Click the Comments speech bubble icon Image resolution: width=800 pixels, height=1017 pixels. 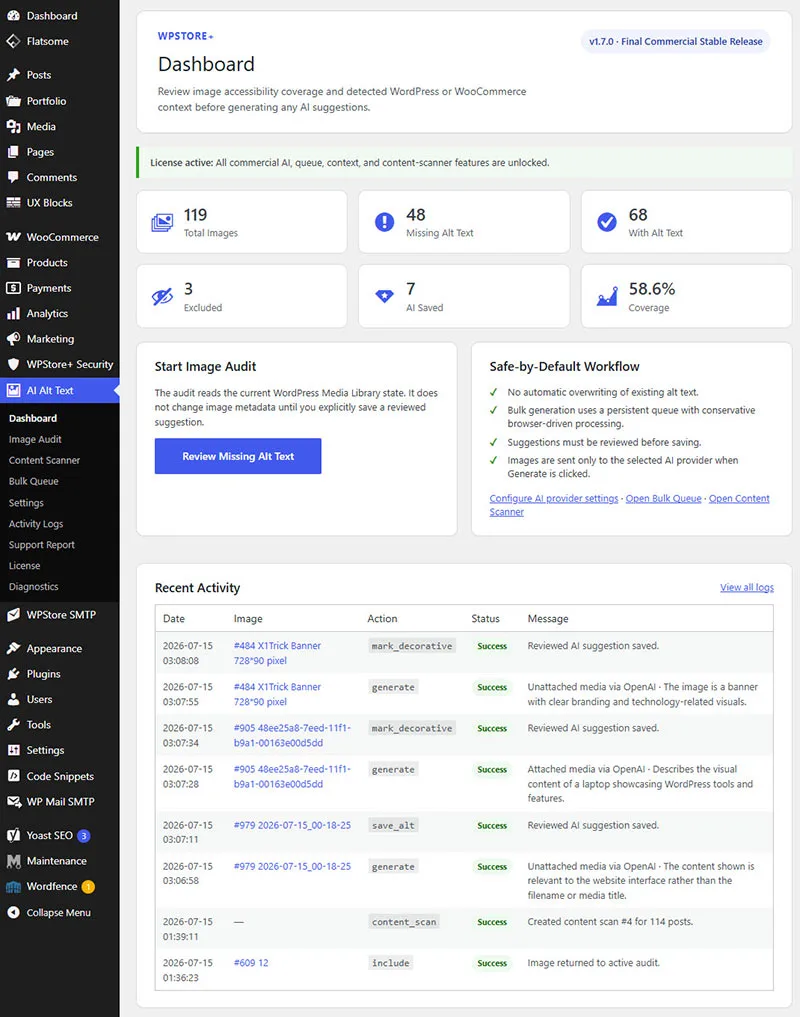point(13,177)
